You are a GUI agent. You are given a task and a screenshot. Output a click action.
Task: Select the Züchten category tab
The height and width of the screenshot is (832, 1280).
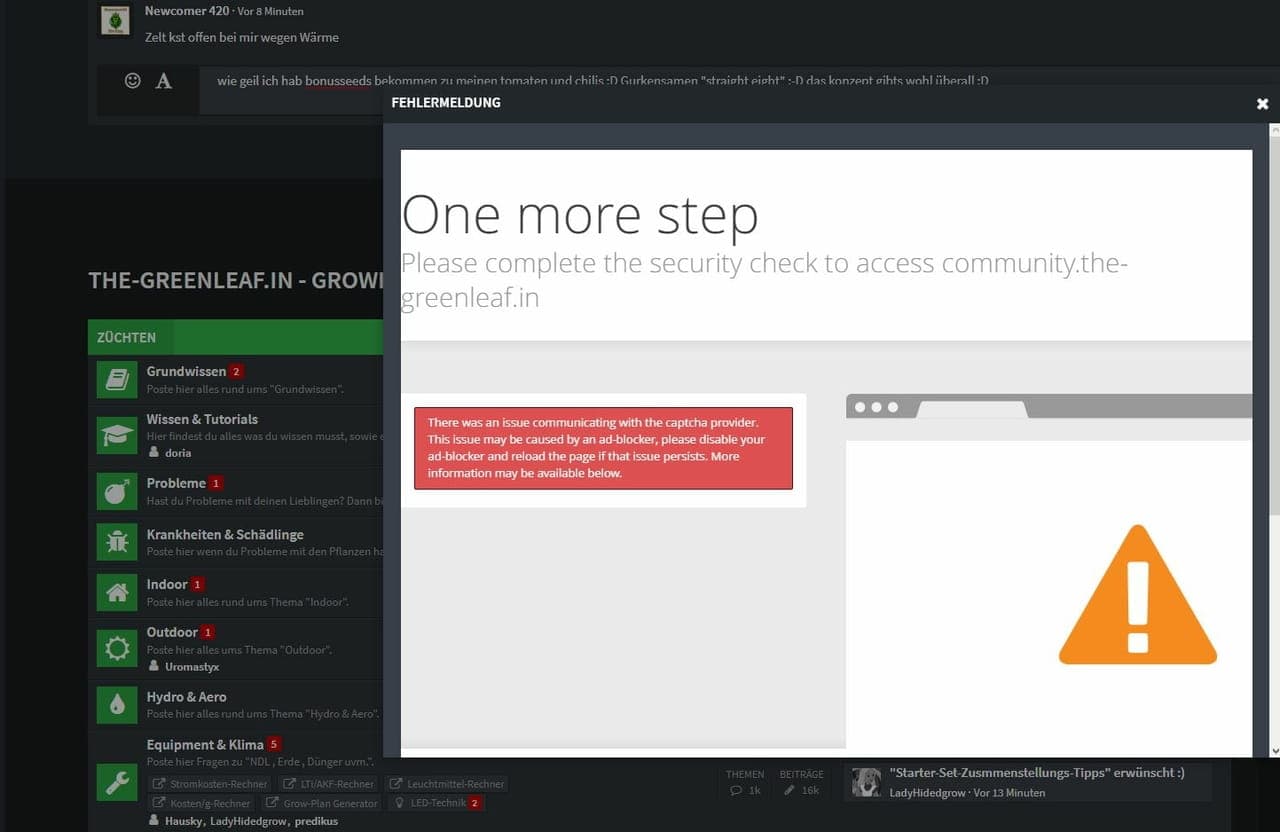click(126, 338)
